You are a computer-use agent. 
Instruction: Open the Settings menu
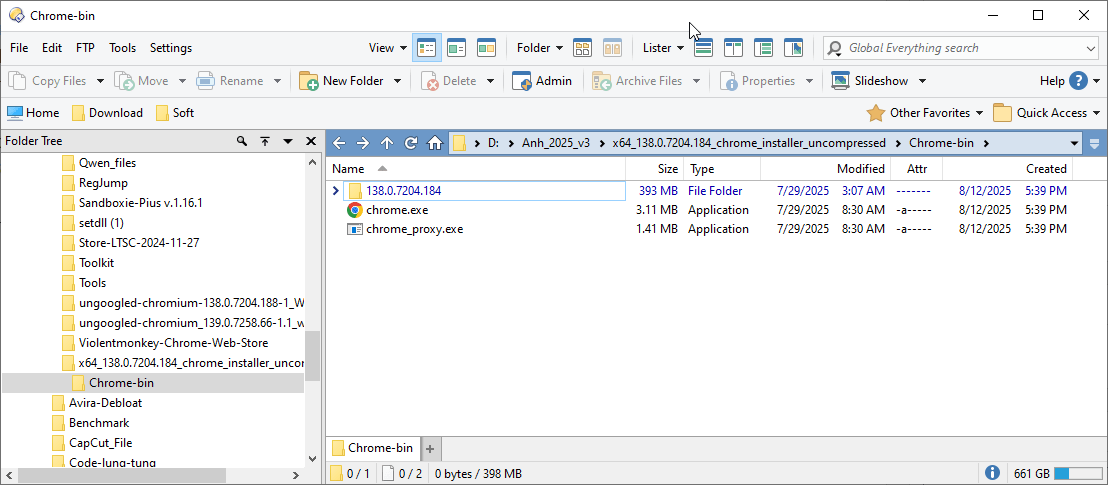click(171, 48)
